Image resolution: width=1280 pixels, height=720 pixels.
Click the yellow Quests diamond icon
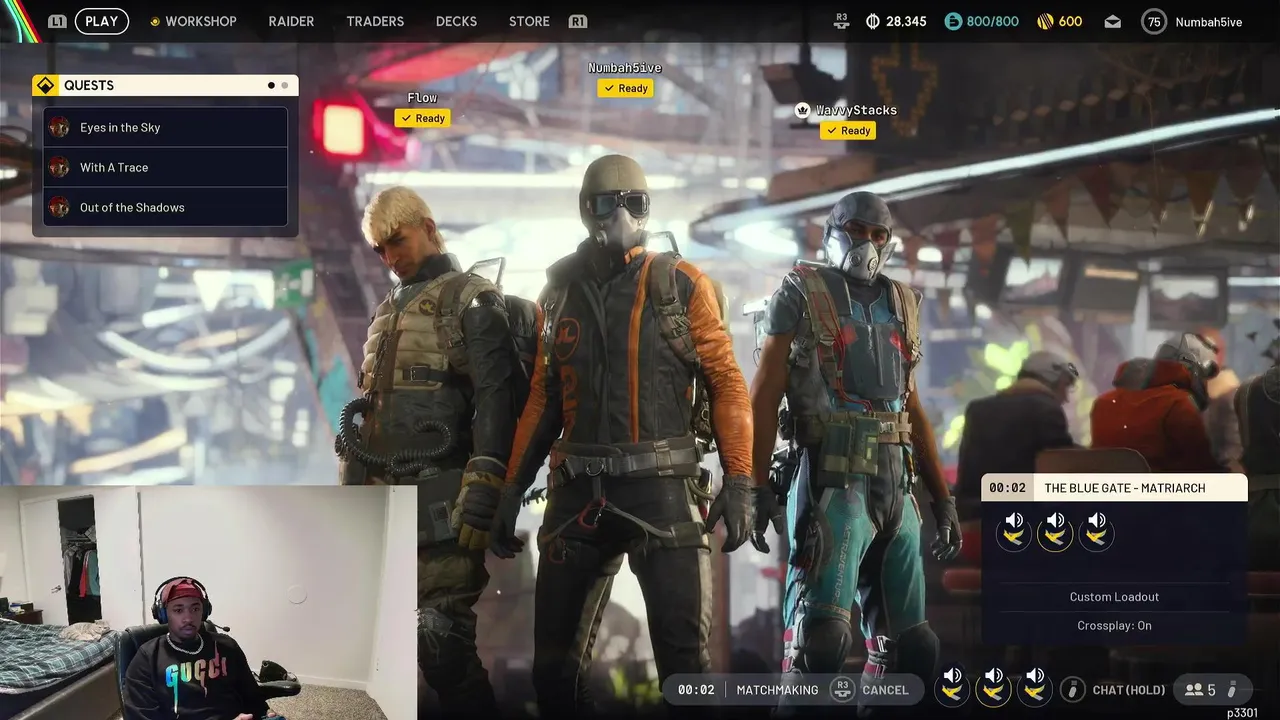click(45, 86)
